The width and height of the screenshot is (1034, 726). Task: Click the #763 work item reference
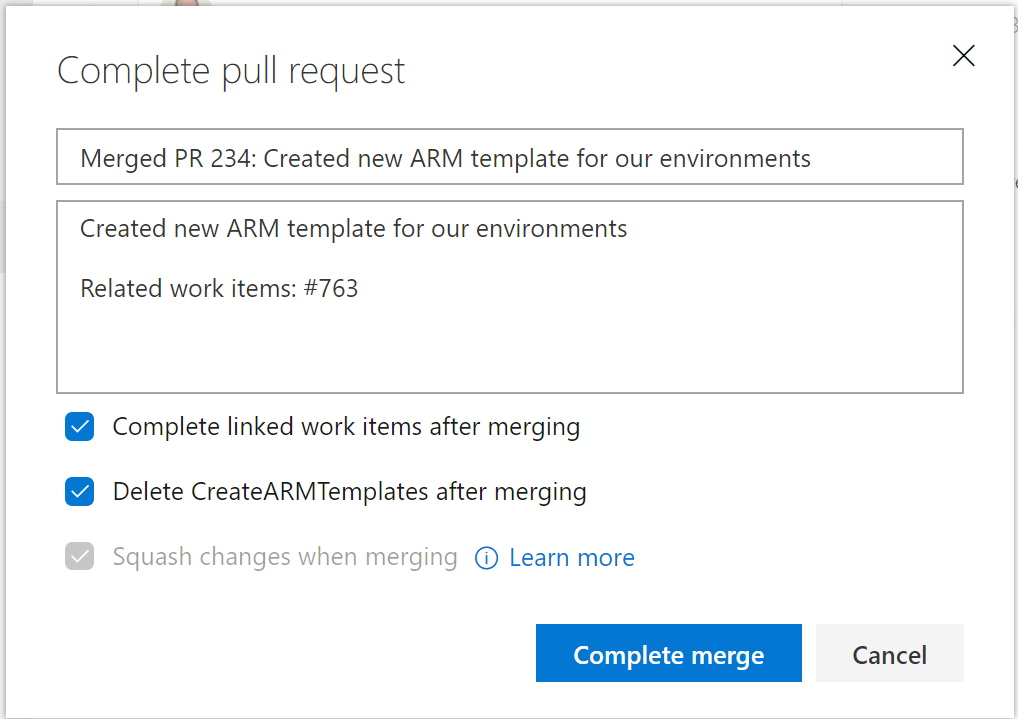331,290
